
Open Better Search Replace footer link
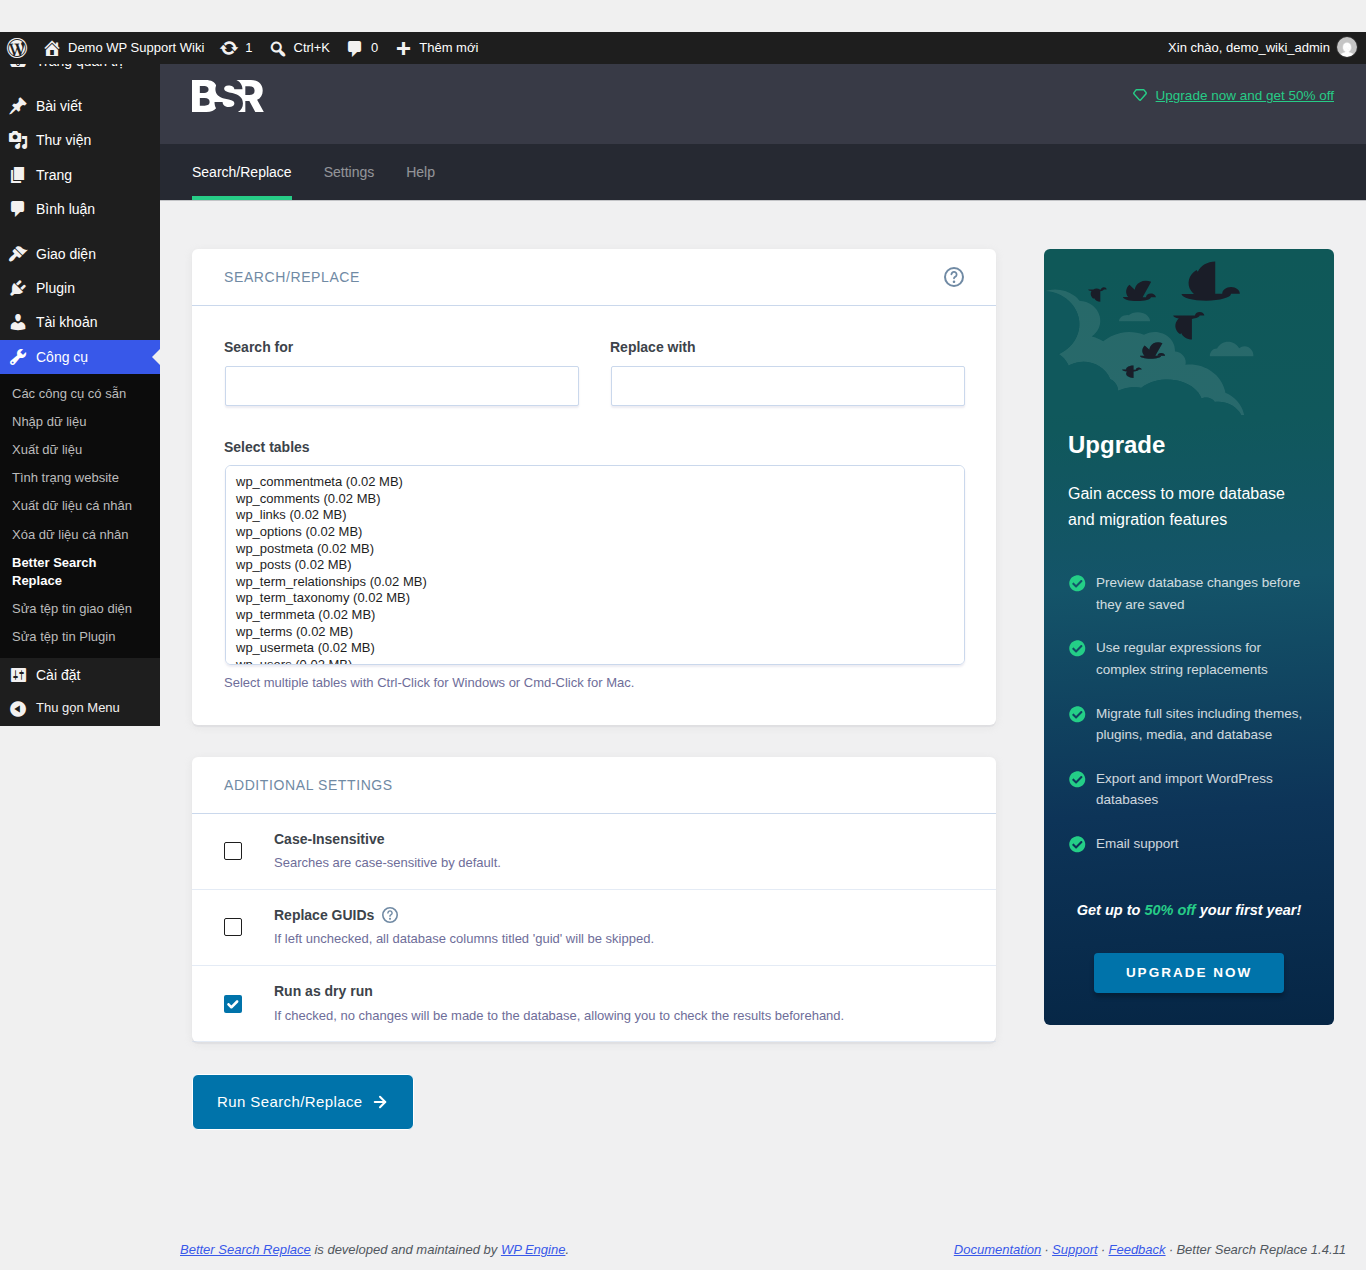(245, 1250)
